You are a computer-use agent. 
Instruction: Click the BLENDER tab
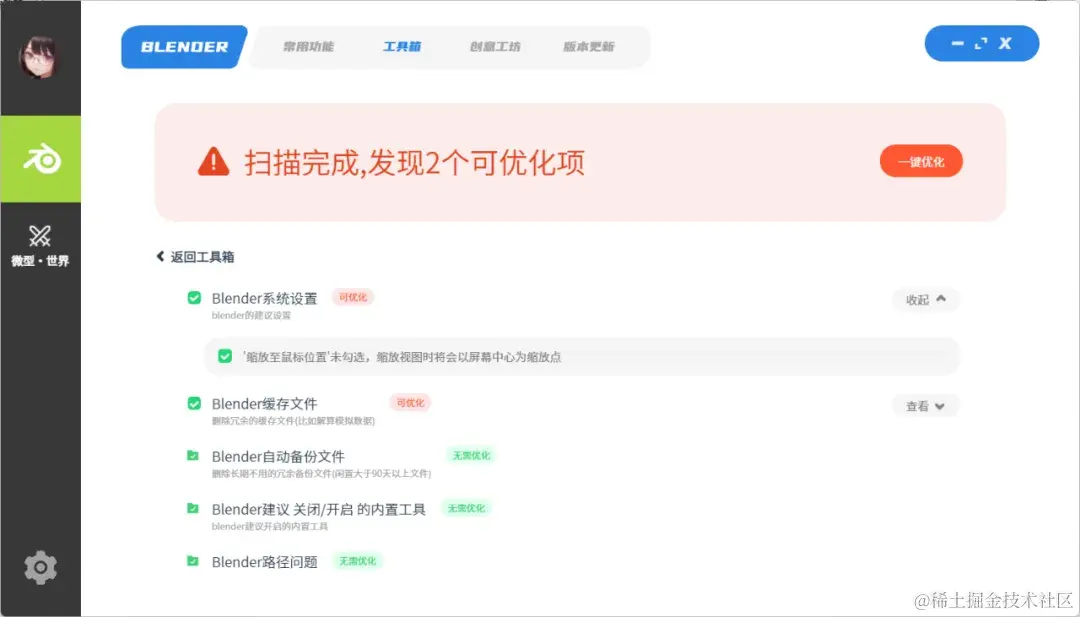tap(184, 47)
